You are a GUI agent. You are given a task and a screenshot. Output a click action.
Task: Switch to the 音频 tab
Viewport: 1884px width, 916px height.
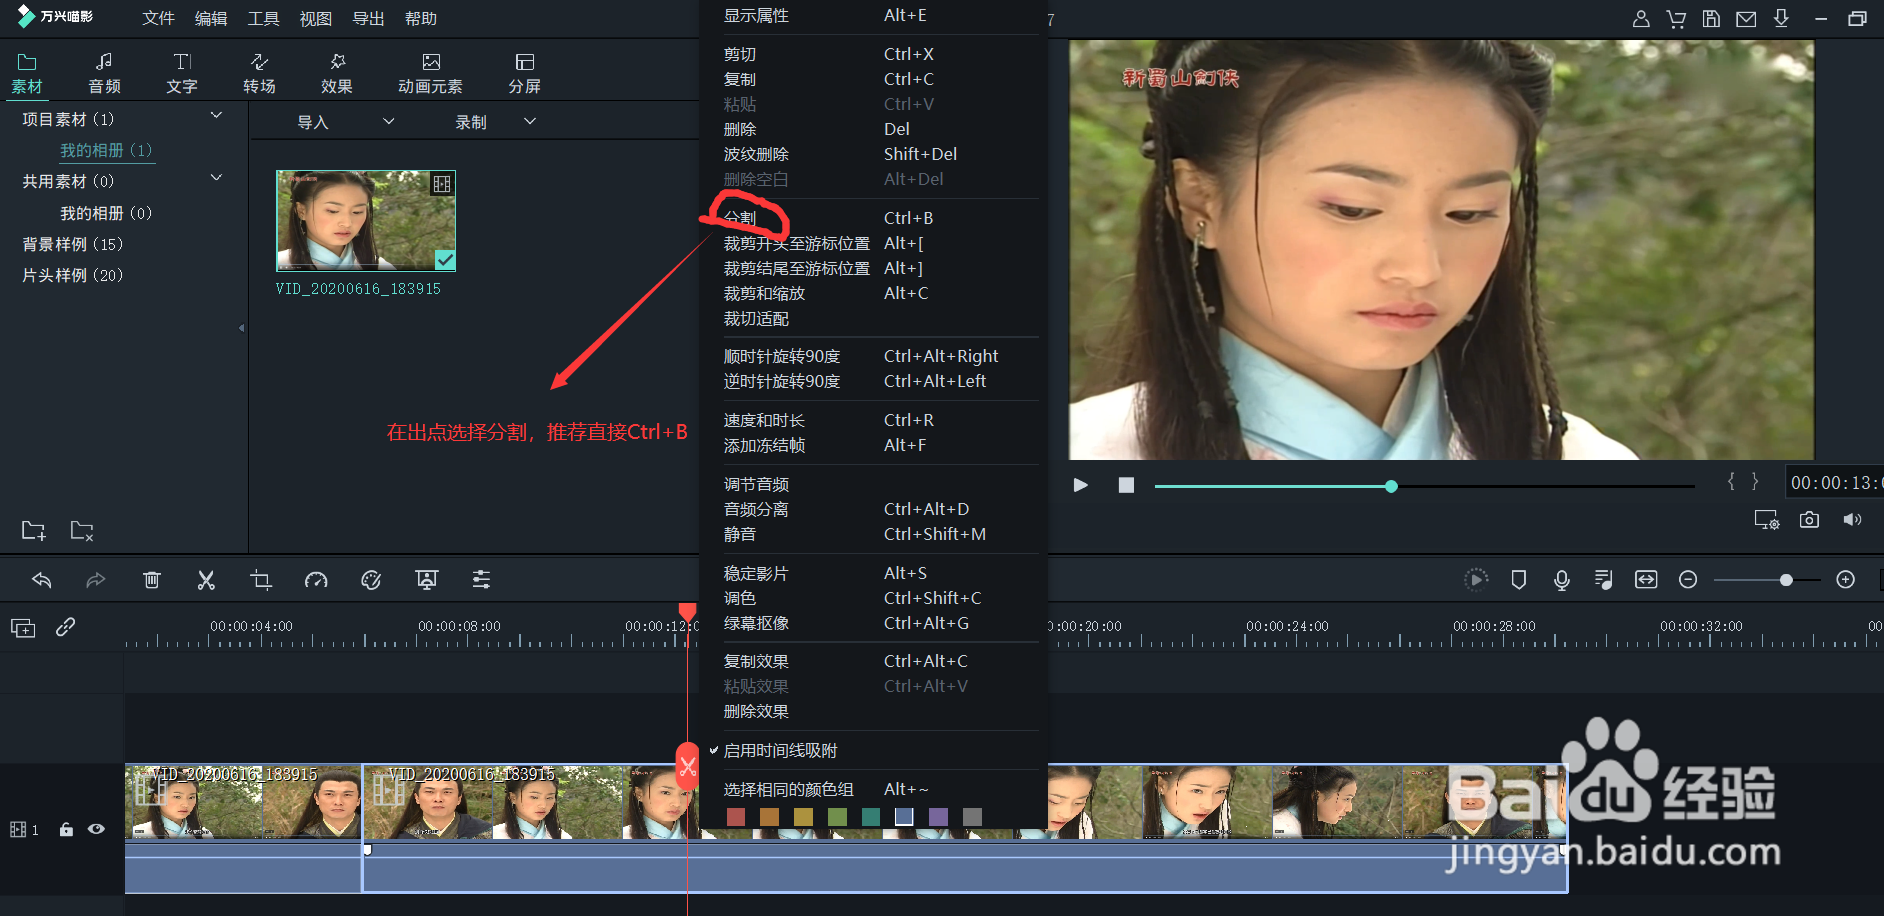(x=104, y=73)
